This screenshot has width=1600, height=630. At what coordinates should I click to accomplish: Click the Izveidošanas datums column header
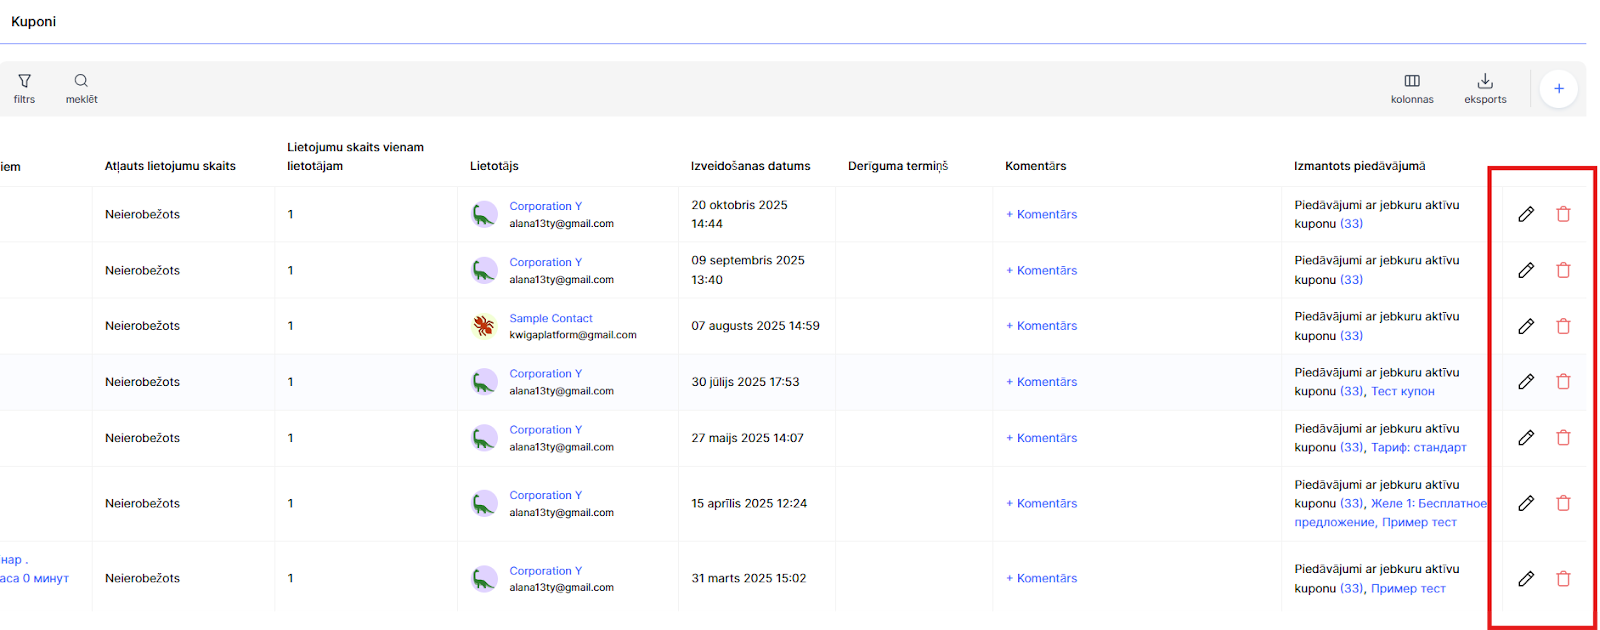[x=750, y=166]
